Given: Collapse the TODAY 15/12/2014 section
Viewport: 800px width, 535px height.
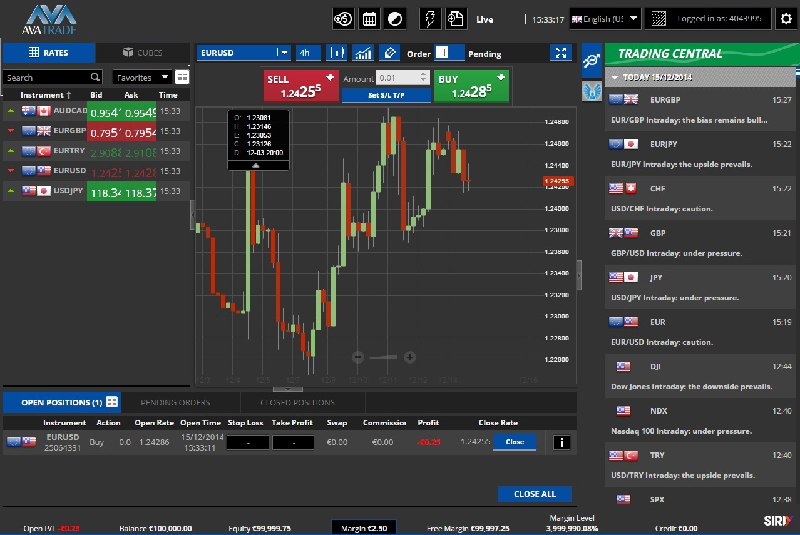Looking at the screenshot, I should (699, 77).
